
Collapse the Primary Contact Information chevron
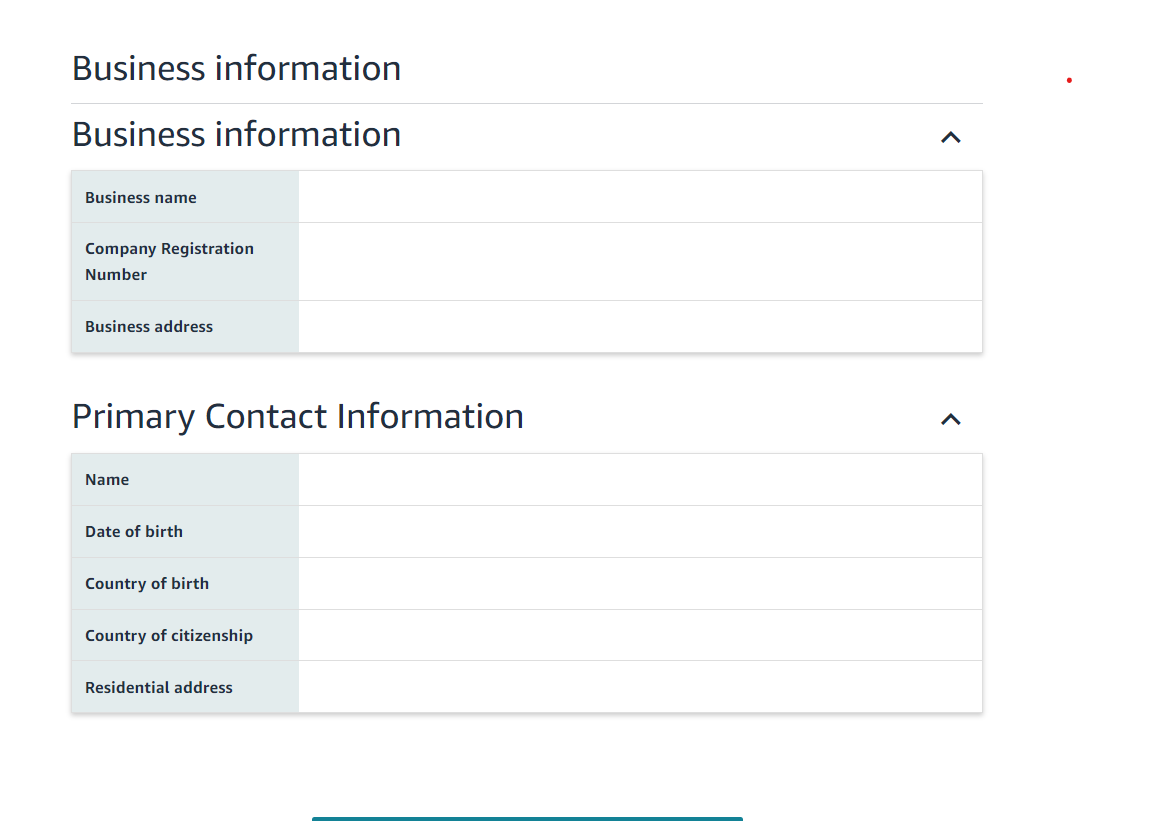point(951,419)
